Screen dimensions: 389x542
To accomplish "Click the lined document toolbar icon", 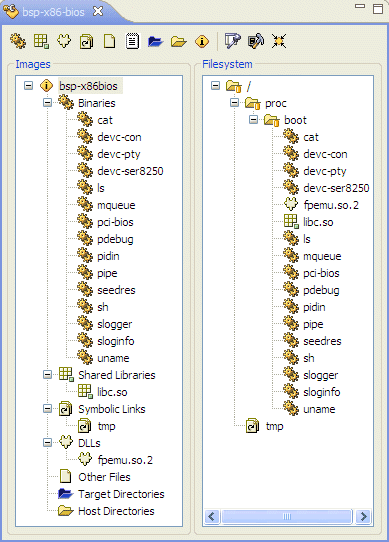I will (x=132, y=41).
